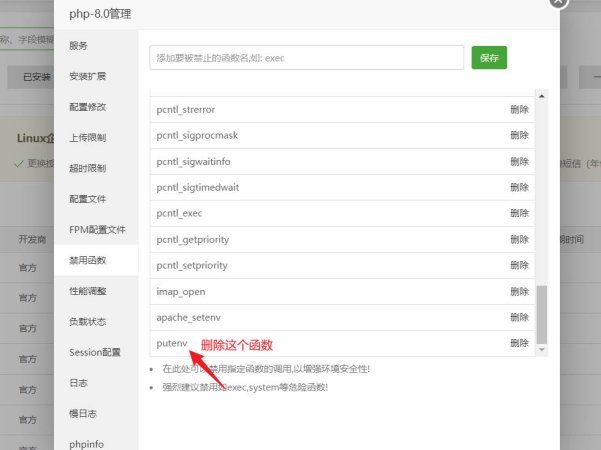The height and width of the screenshot is (450, 601).
Task: Delete the putenv function
Action: pyautogui.click(x=519, y=343)
